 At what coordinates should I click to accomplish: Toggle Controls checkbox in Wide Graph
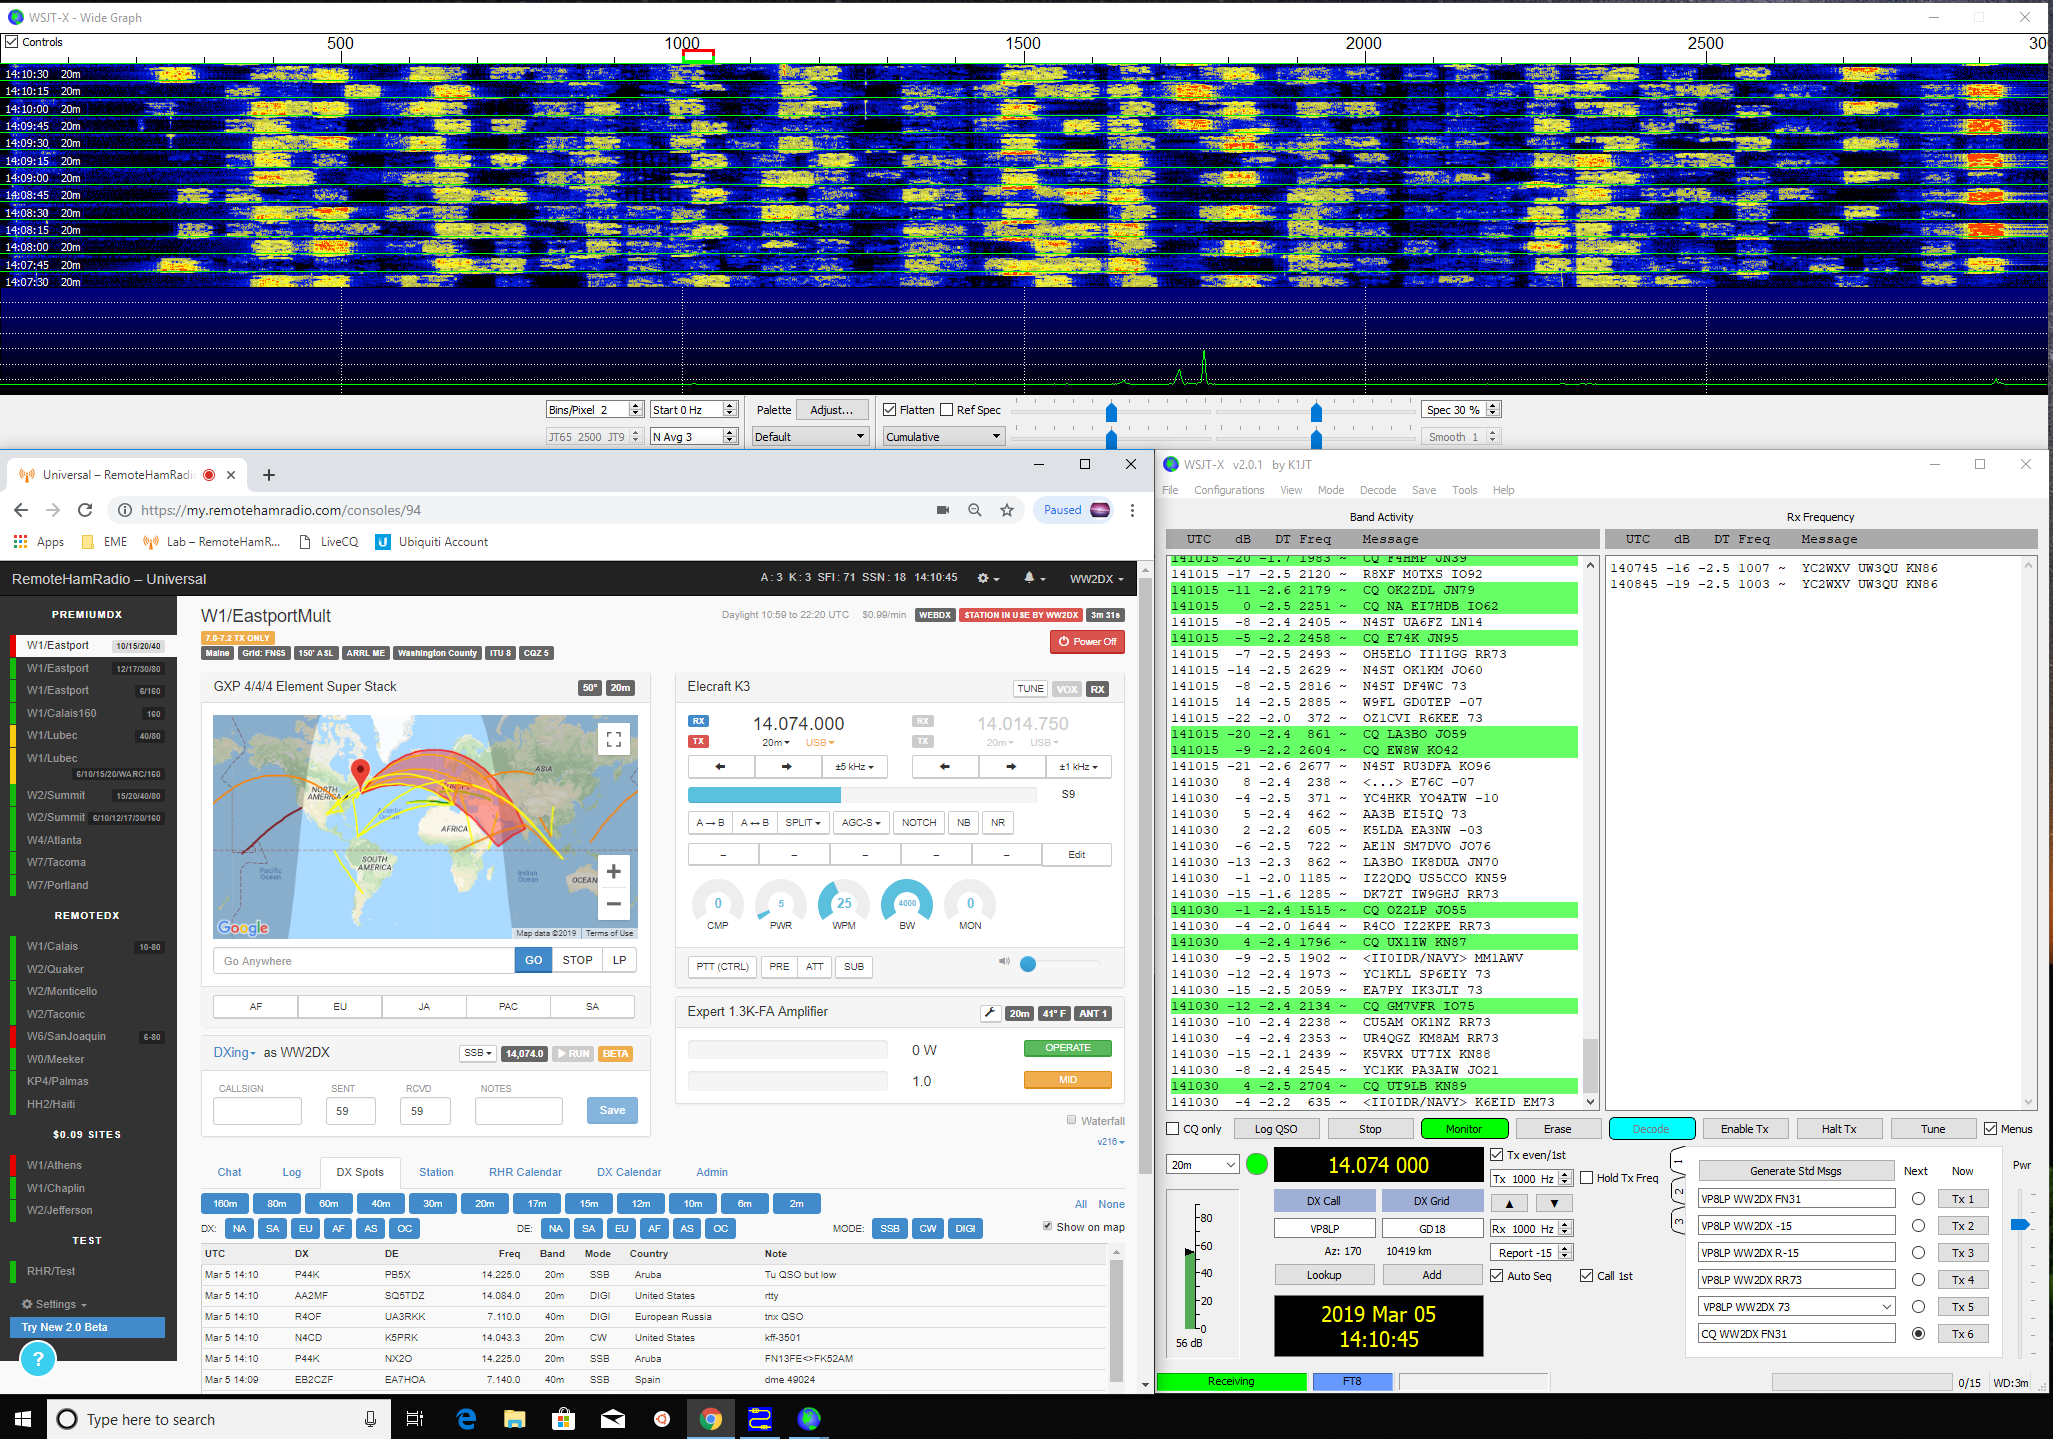point(12,42)
